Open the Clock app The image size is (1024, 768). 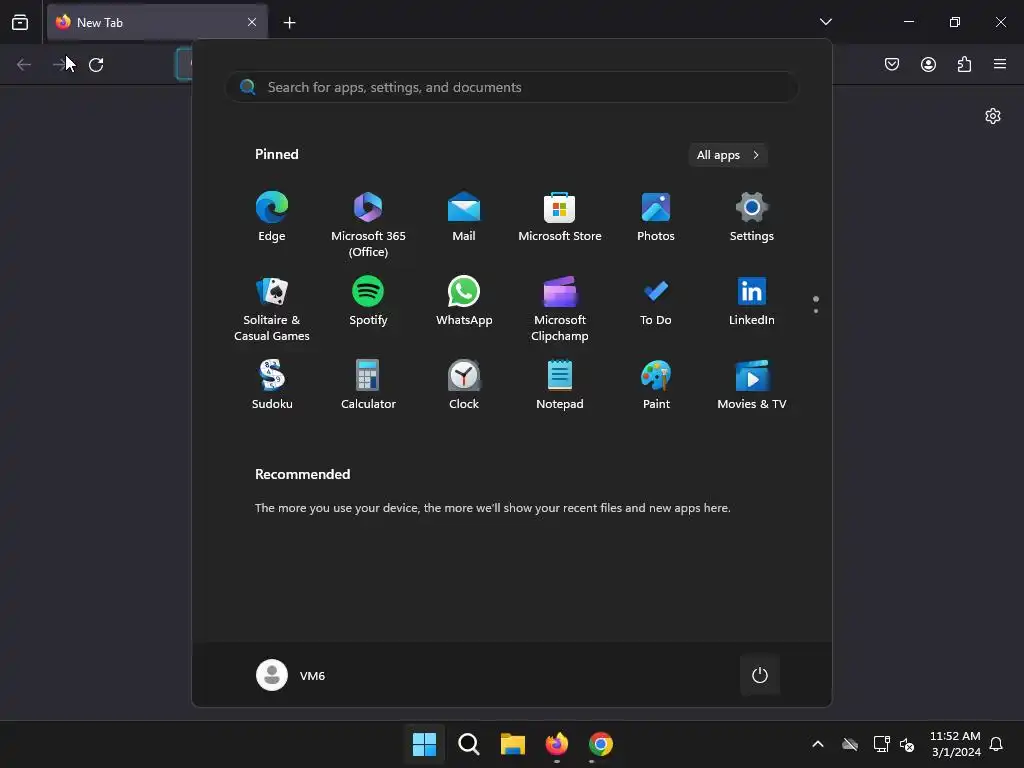click(464, 385)
